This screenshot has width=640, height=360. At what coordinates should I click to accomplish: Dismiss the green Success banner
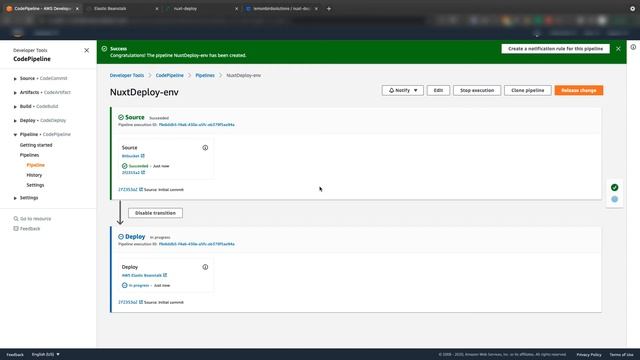[x=618, y=49]
